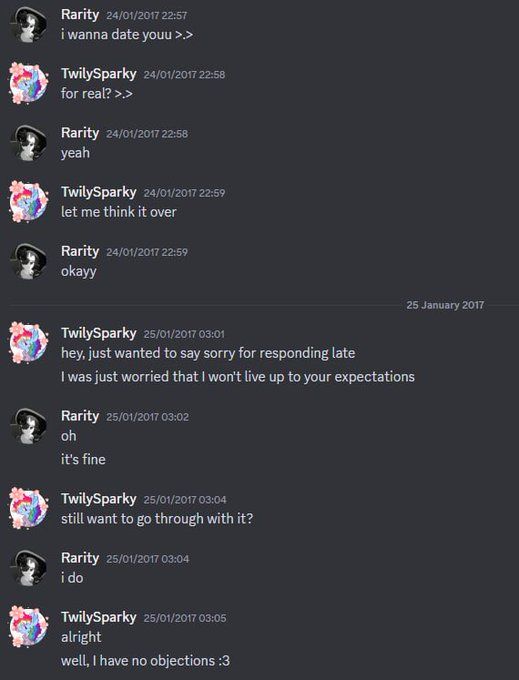This screenshot has width=519, height=680.
Task: Open Rarity's avatar beside the 22:57 message
Action: click(29, 25)
